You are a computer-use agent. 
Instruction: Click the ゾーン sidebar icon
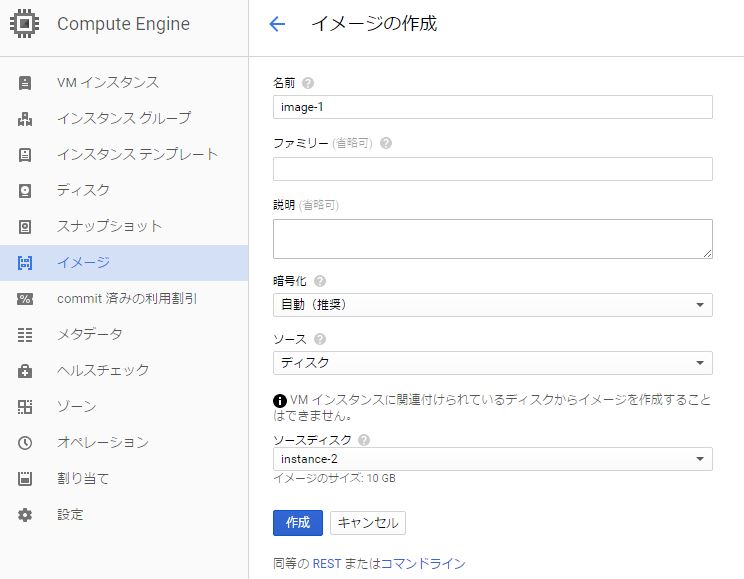click(25, 407)
